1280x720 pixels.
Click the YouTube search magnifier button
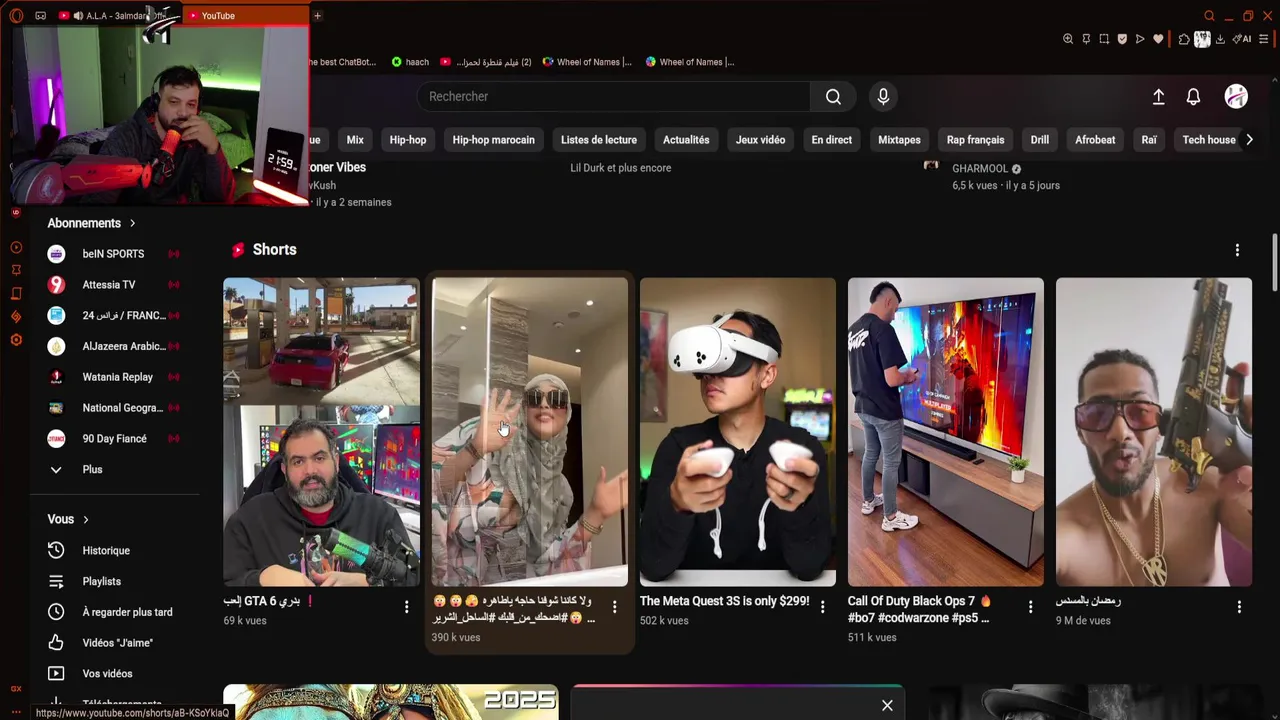pos(833,97)
